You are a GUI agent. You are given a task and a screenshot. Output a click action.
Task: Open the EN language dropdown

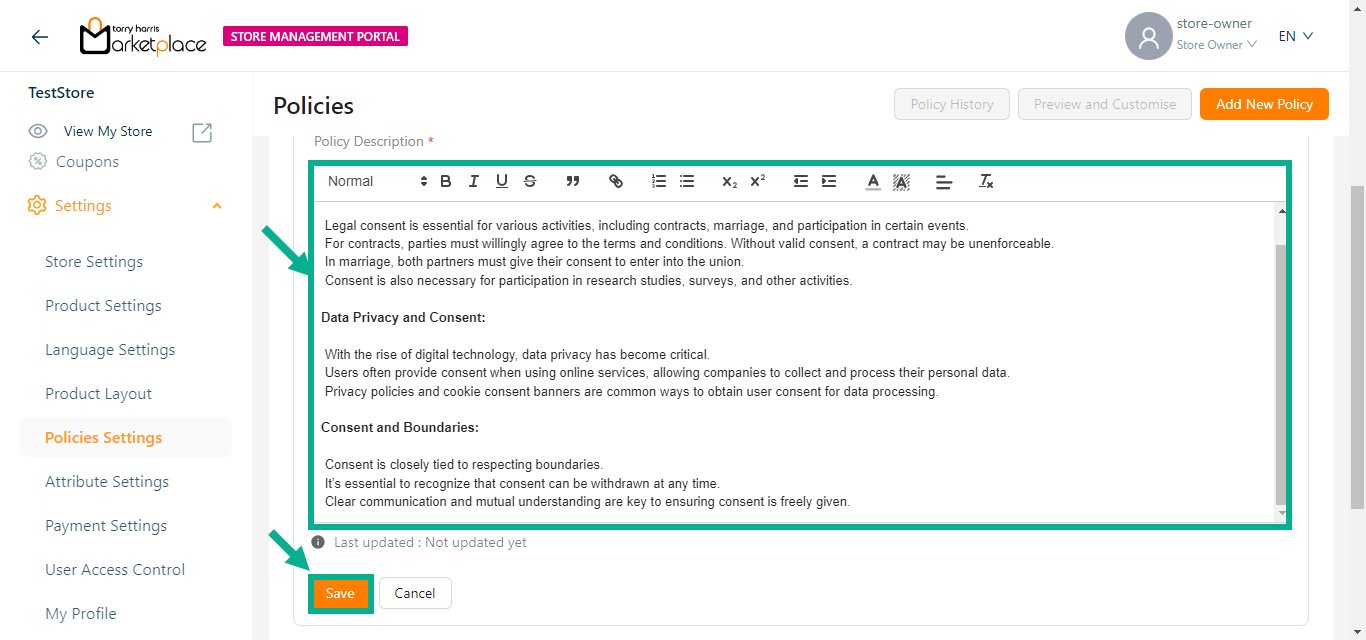[x=1295, y=36]
